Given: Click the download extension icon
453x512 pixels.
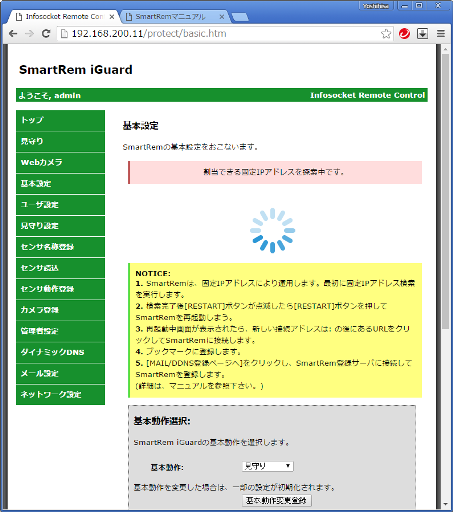Looking at the screenshot, I should (x=422, y=34).
